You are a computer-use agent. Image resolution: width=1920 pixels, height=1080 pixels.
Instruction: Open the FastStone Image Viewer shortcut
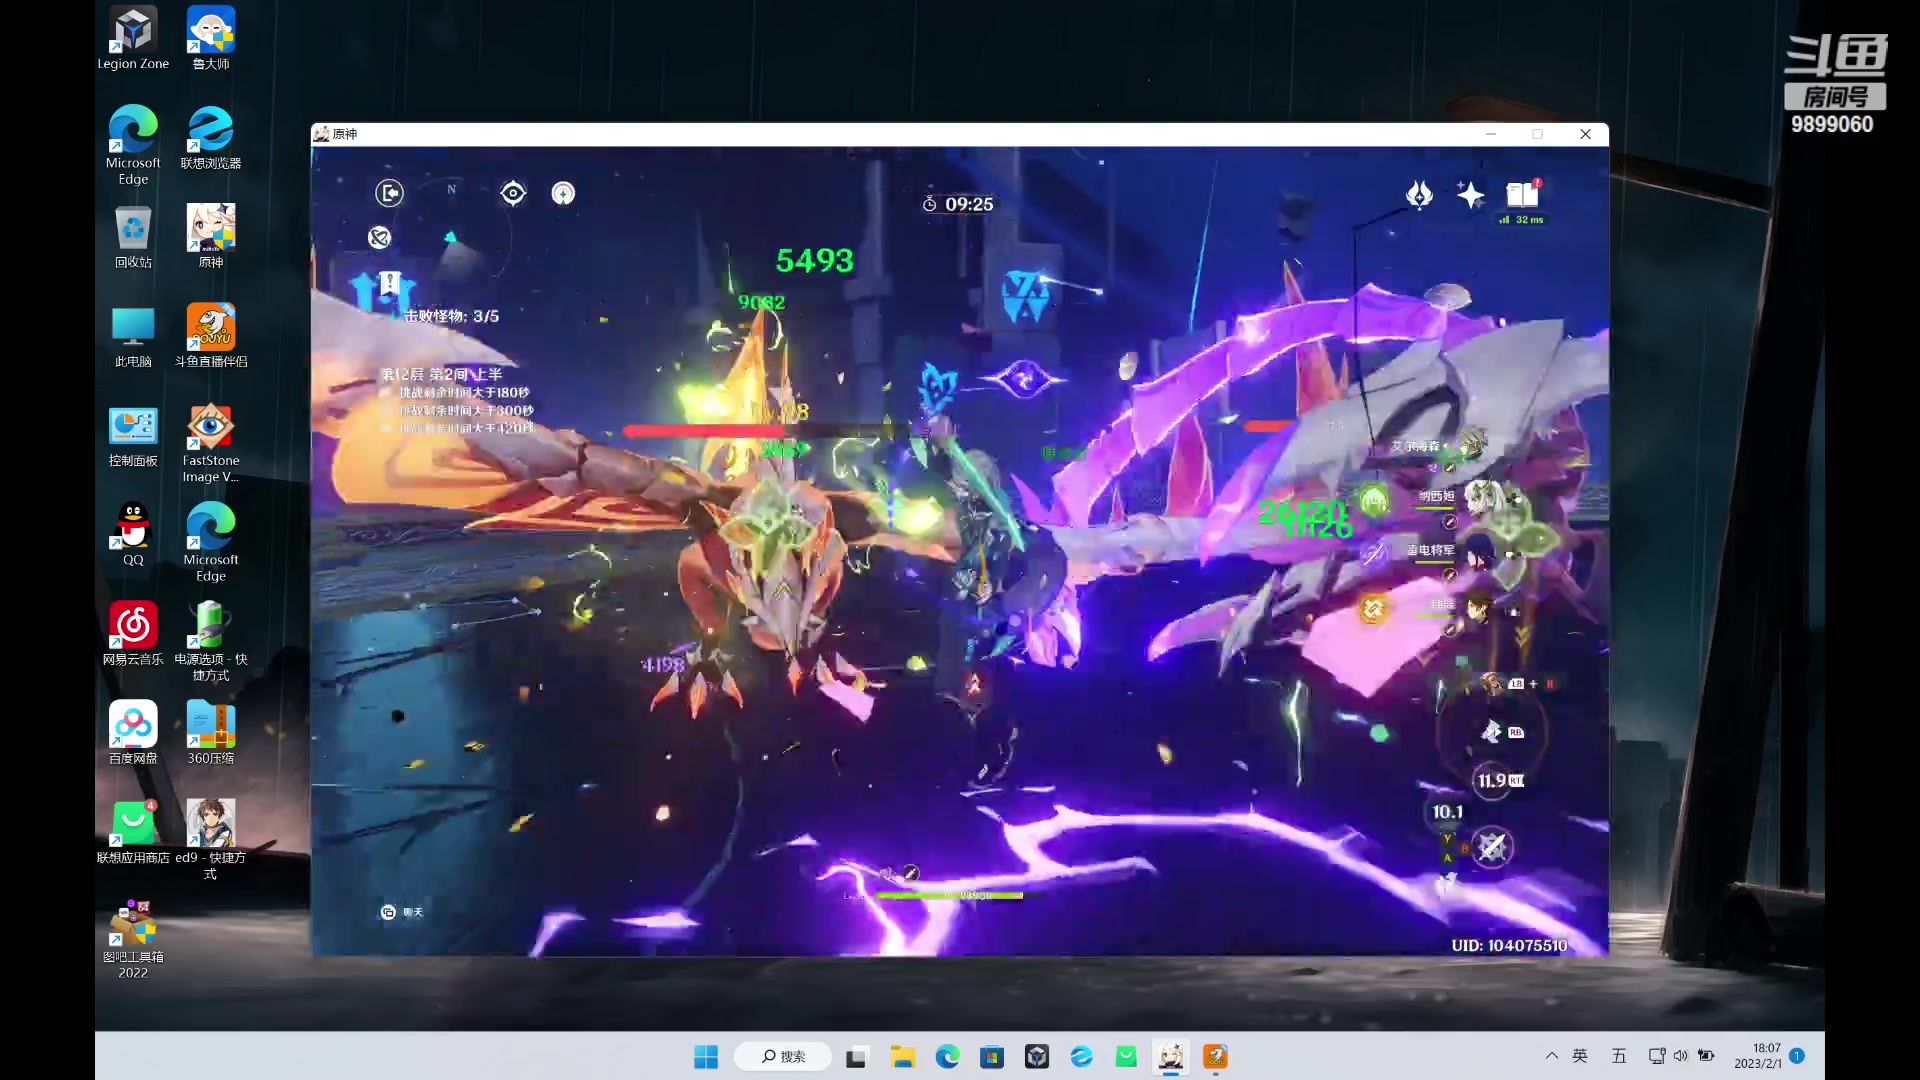(x=211, y=444)
